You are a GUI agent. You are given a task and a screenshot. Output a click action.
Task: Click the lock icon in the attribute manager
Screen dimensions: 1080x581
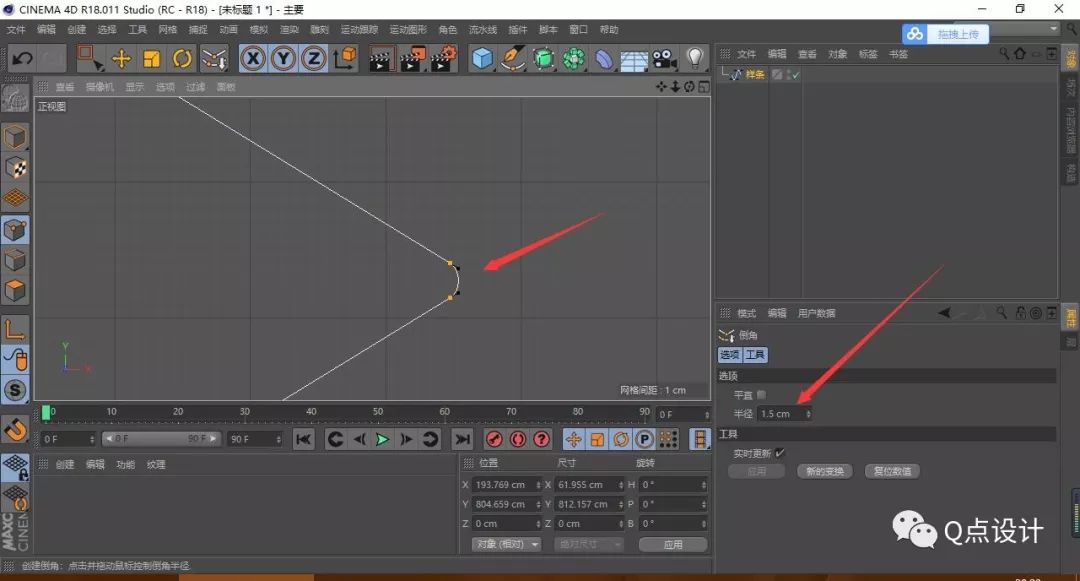click(1021, 313)
